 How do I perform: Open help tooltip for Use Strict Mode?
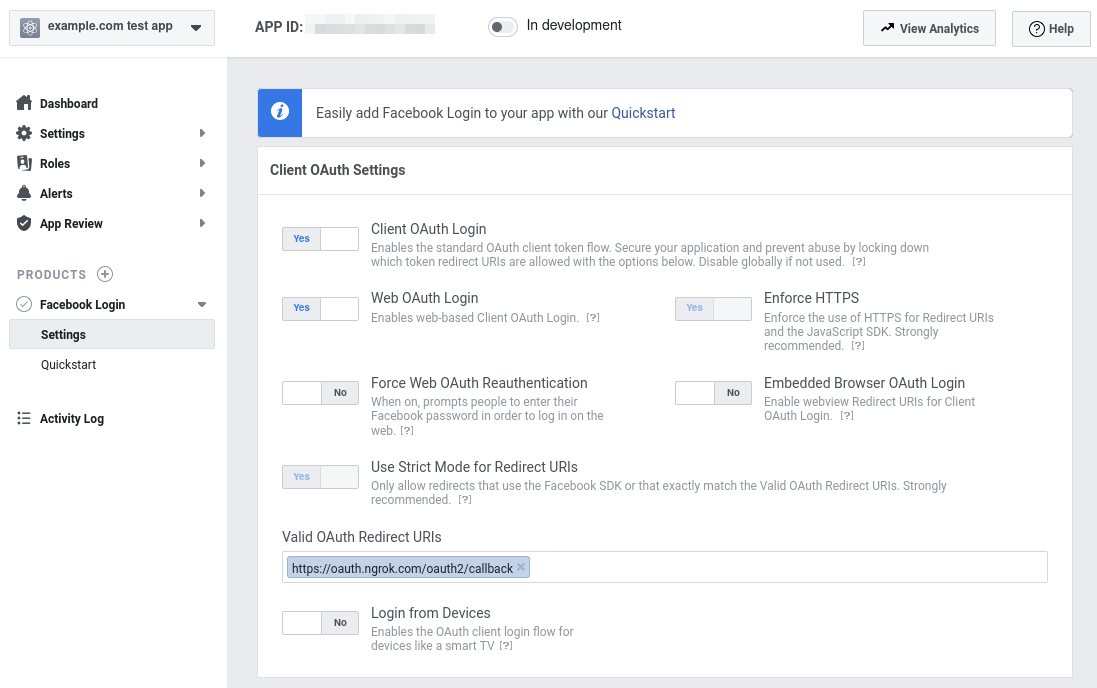tap(465, 500)
